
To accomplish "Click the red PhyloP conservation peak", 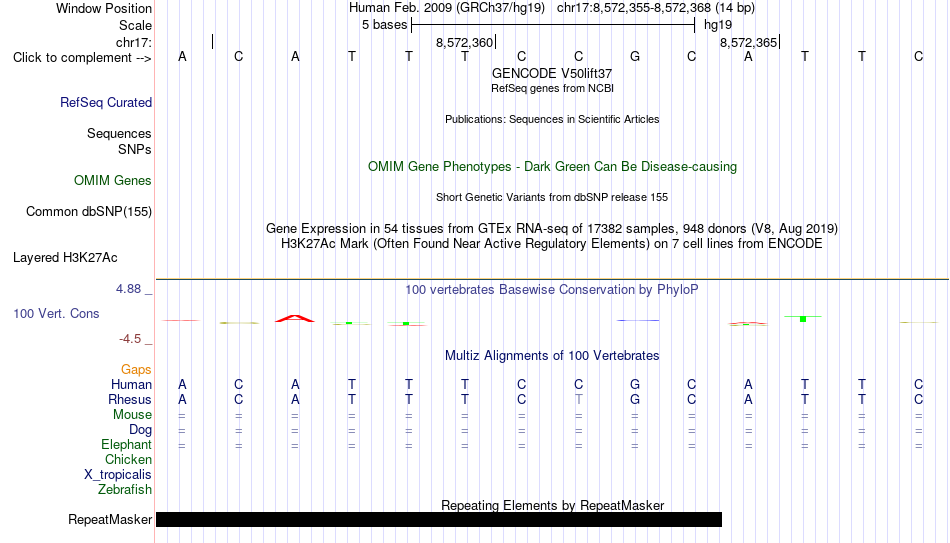I will 295,318.
